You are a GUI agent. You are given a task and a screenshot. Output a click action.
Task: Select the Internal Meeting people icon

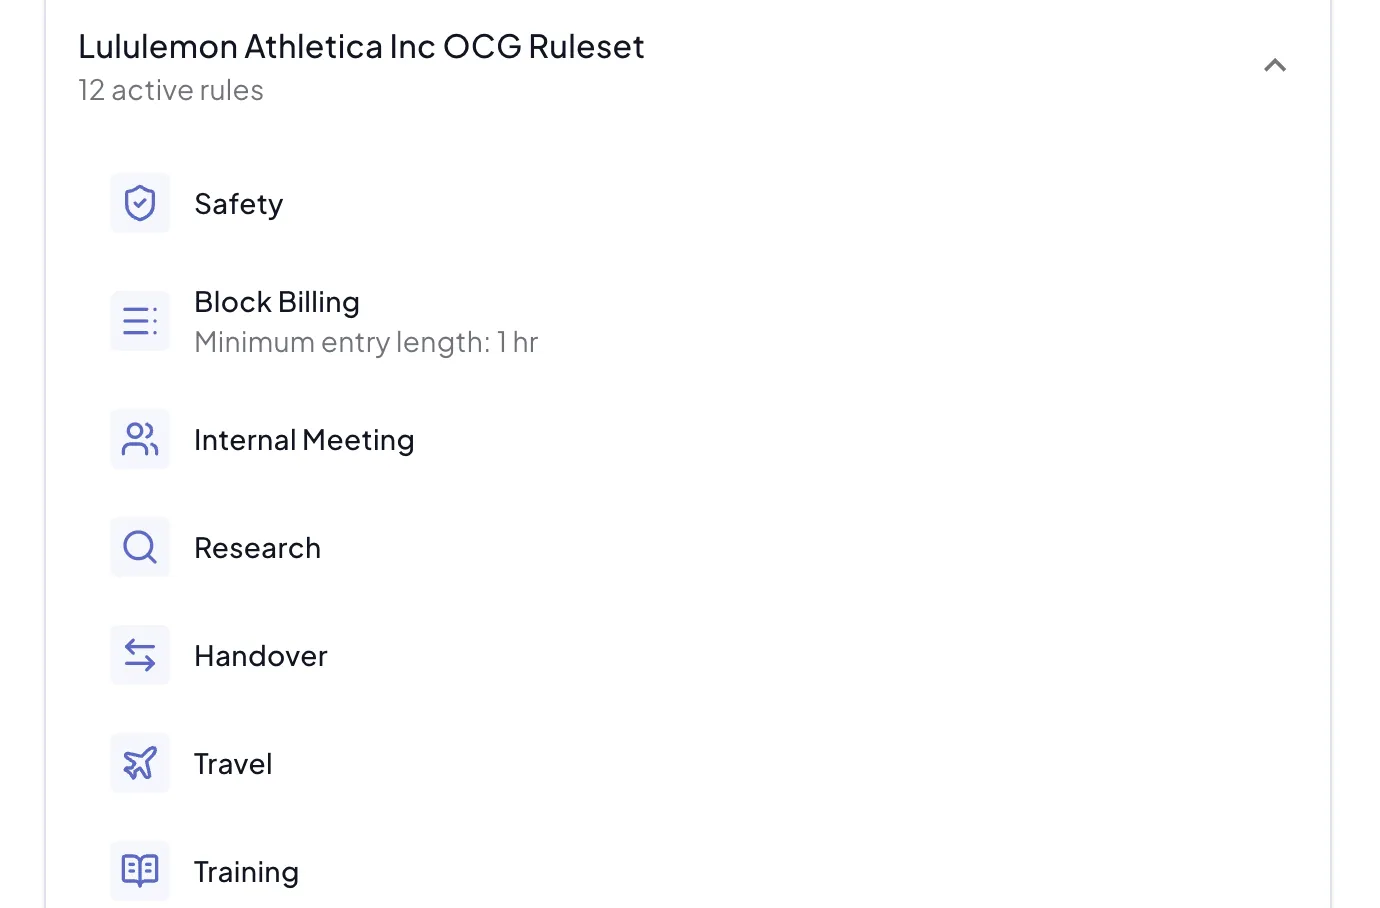coord(140,438)
